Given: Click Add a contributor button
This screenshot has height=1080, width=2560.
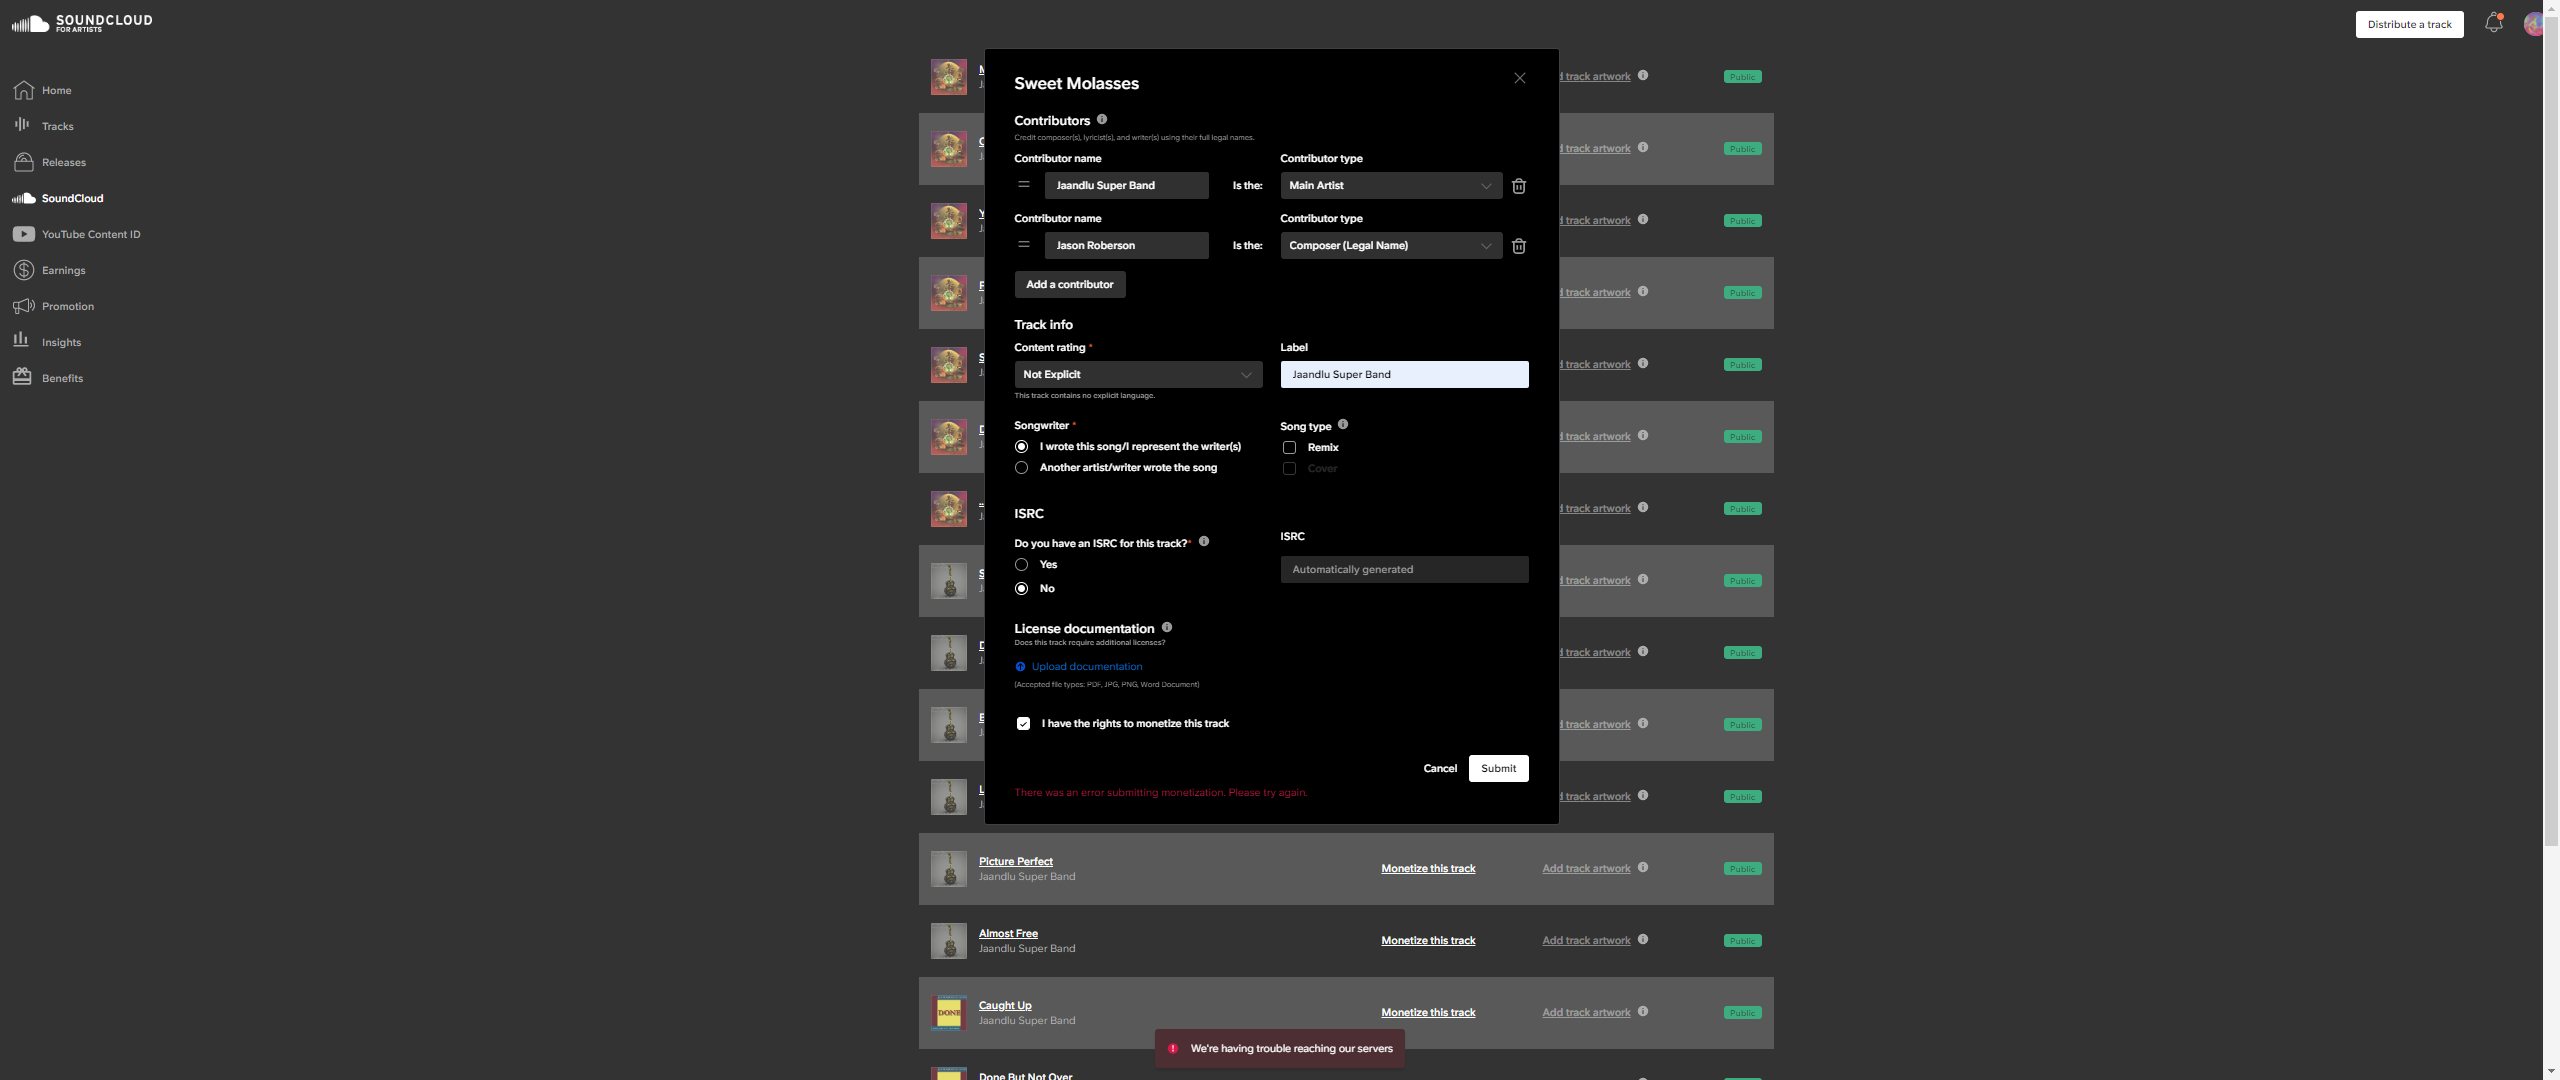Looking at the screenshot, I should point(1069,284).
